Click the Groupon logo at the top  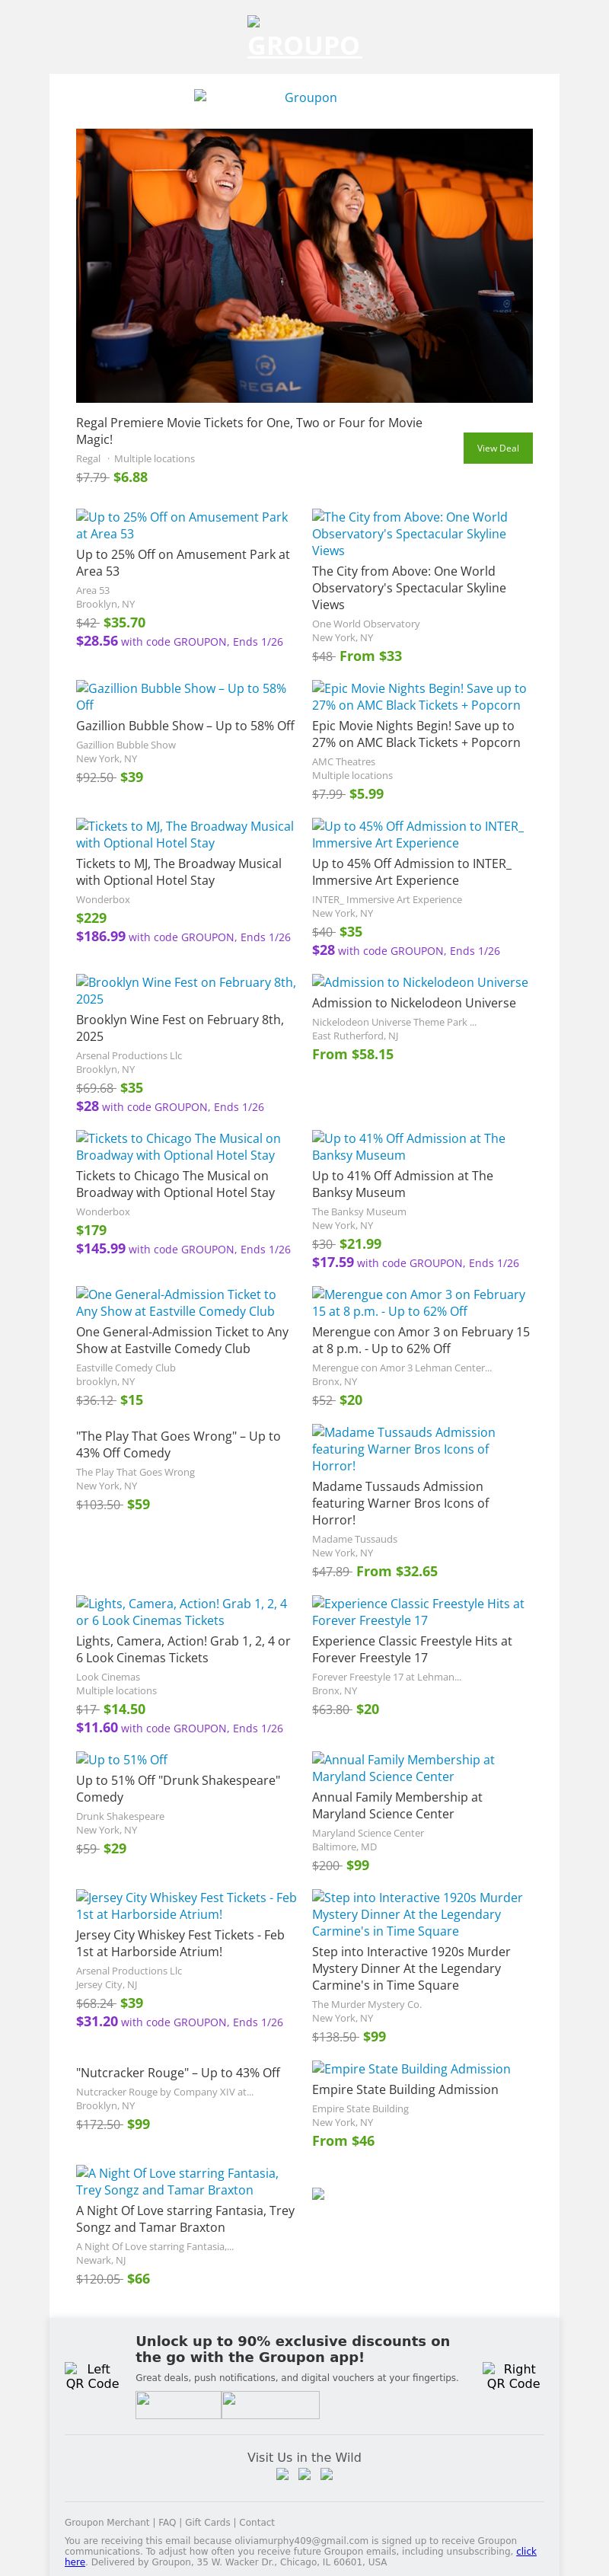click(303, 45)
